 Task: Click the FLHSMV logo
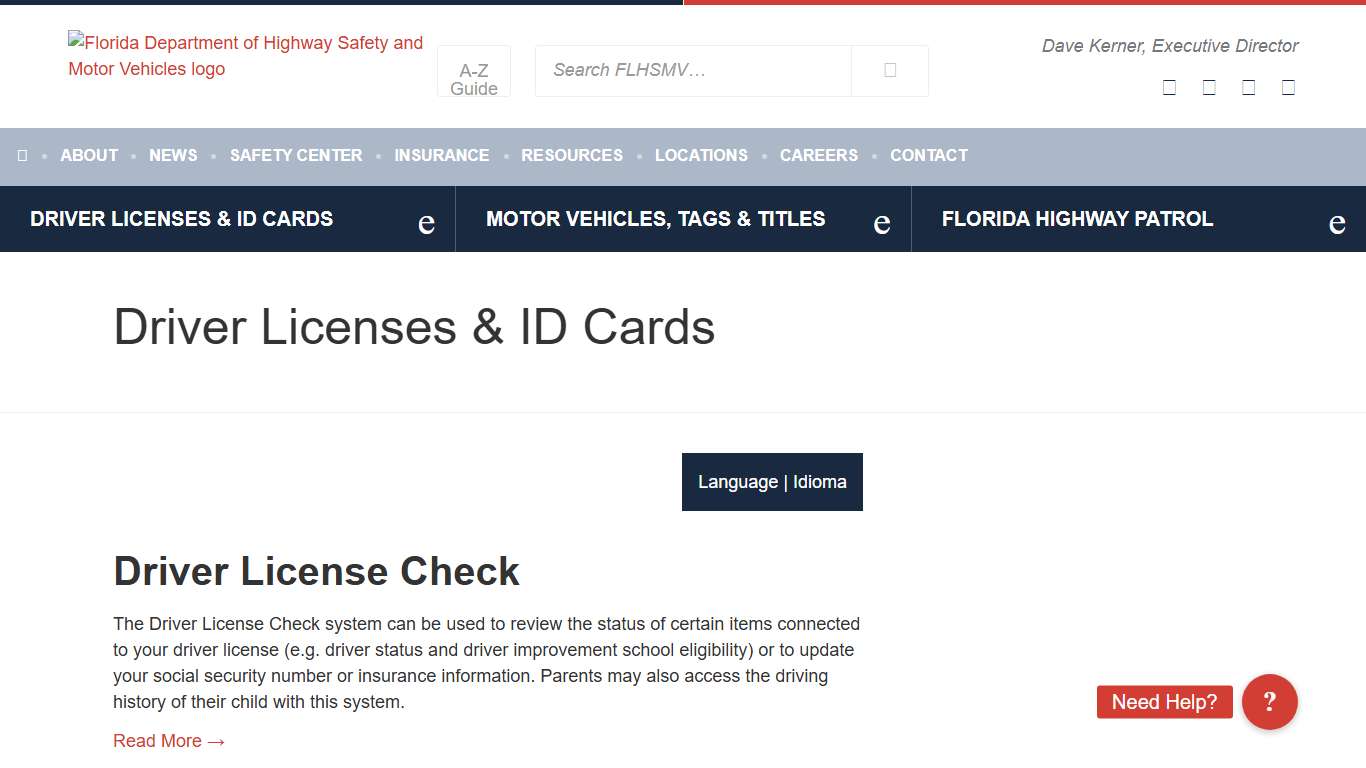pyautogui.click(x=245, y=56)
